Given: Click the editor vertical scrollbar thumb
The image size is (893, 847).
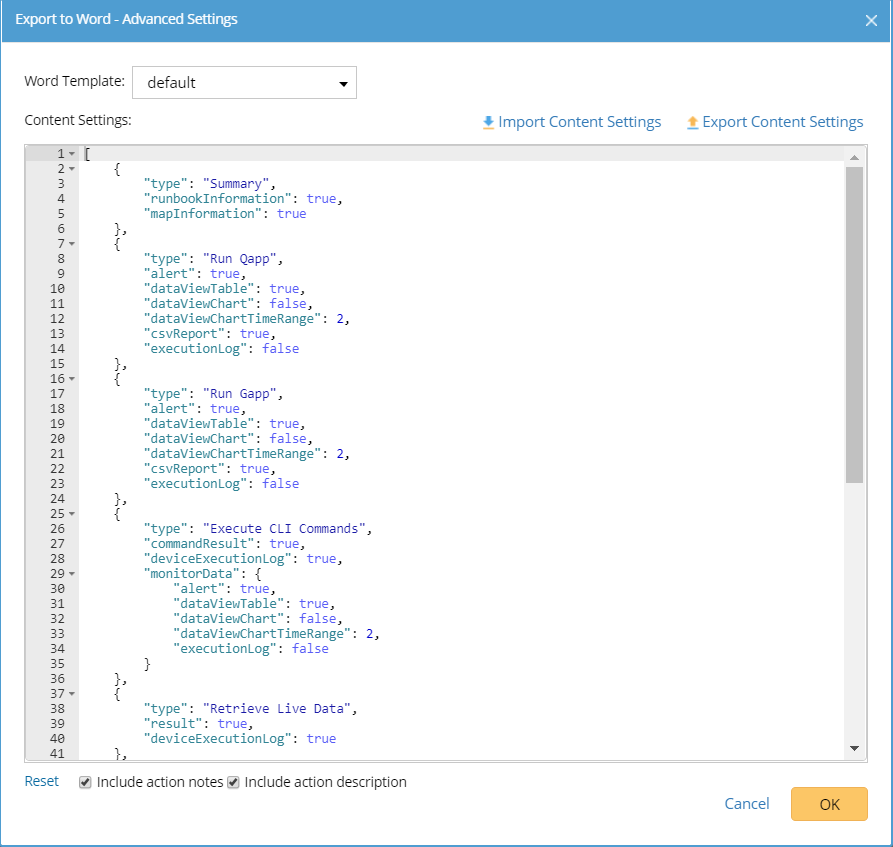Looking at the screenshot, I should 854,325.
